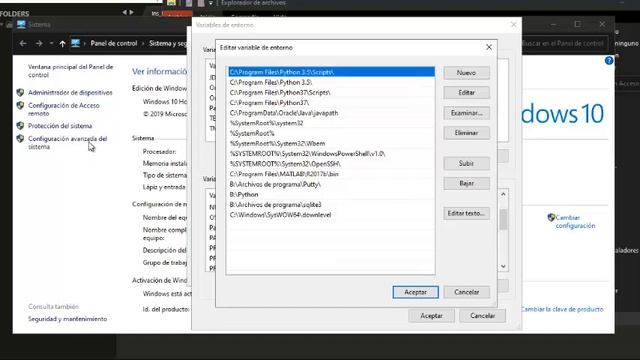Viewport: 640px width, 360px height.
Task: Confirm with Aceptar in the edit dialog
Action: [x=416, y=292]
